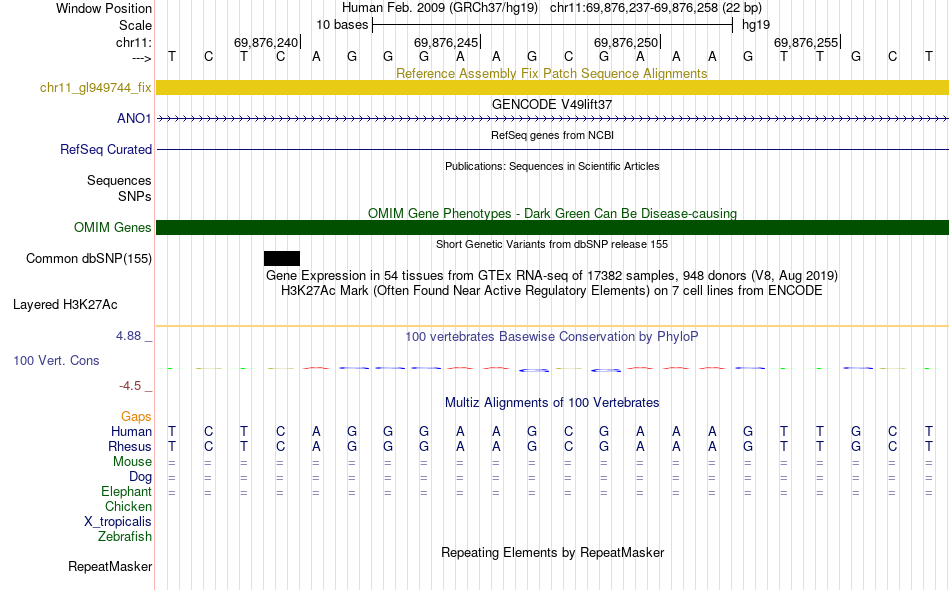Click Publications: Sequences in Scientific Articles title

pyautogui.click(x=552, y=166)
